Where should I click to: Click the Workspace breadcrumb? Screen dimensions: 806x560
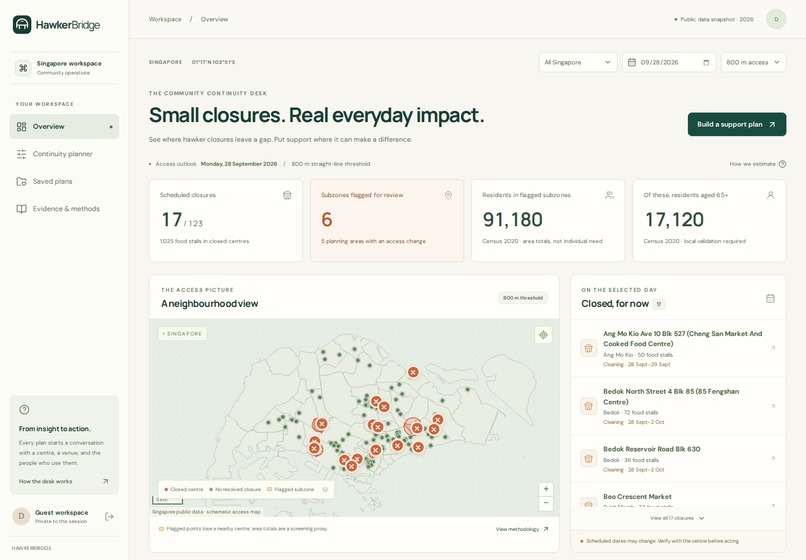pyautogui.click(x=165, y=19)
